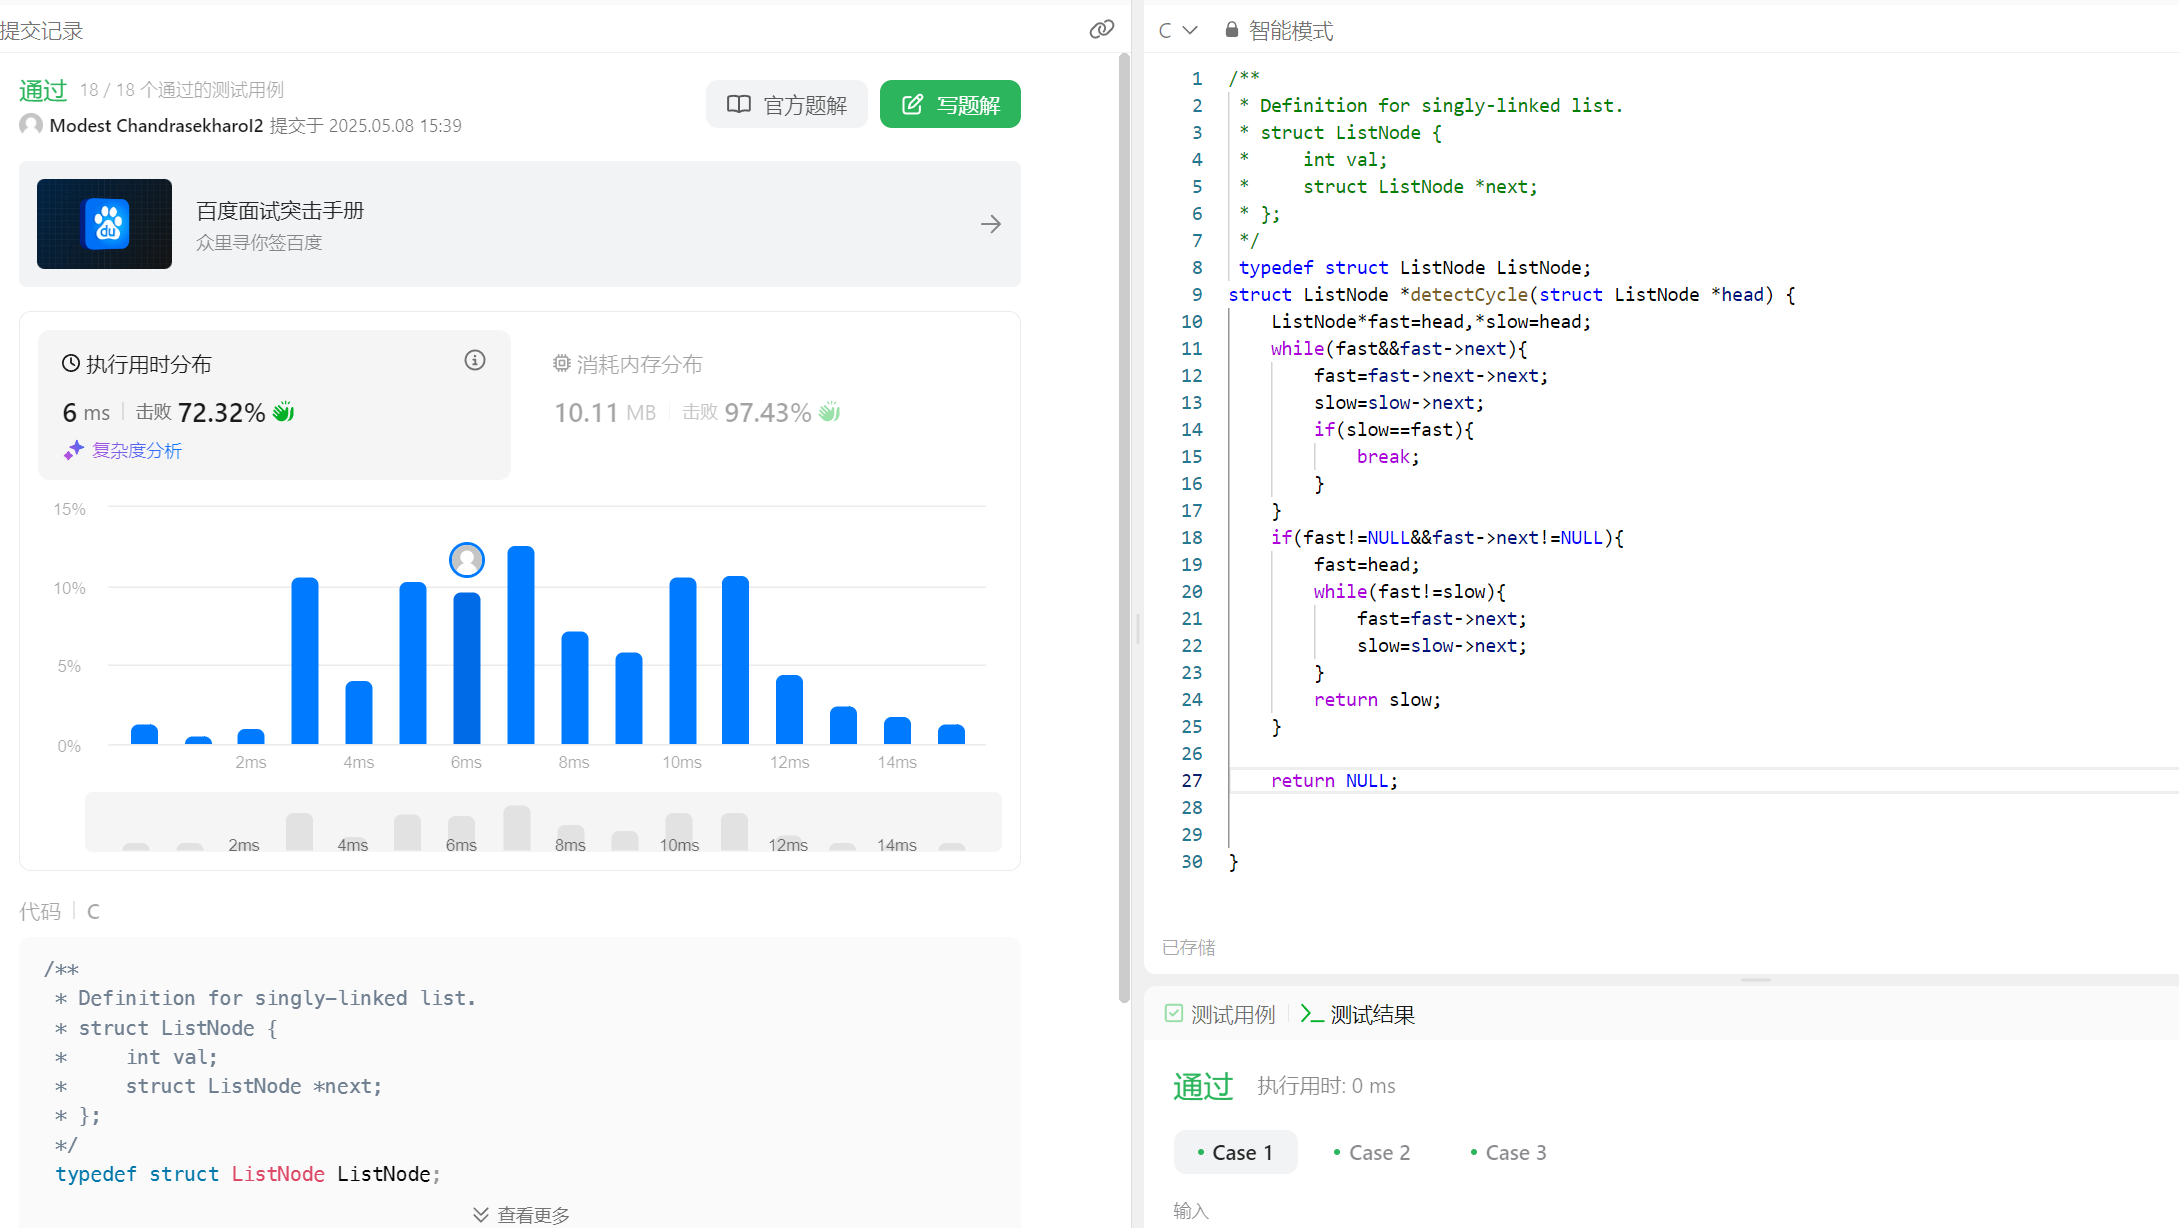This screenshot has height=1228, width=2179.
Task: Open the C language dropdown
Action: [1178, 30]
